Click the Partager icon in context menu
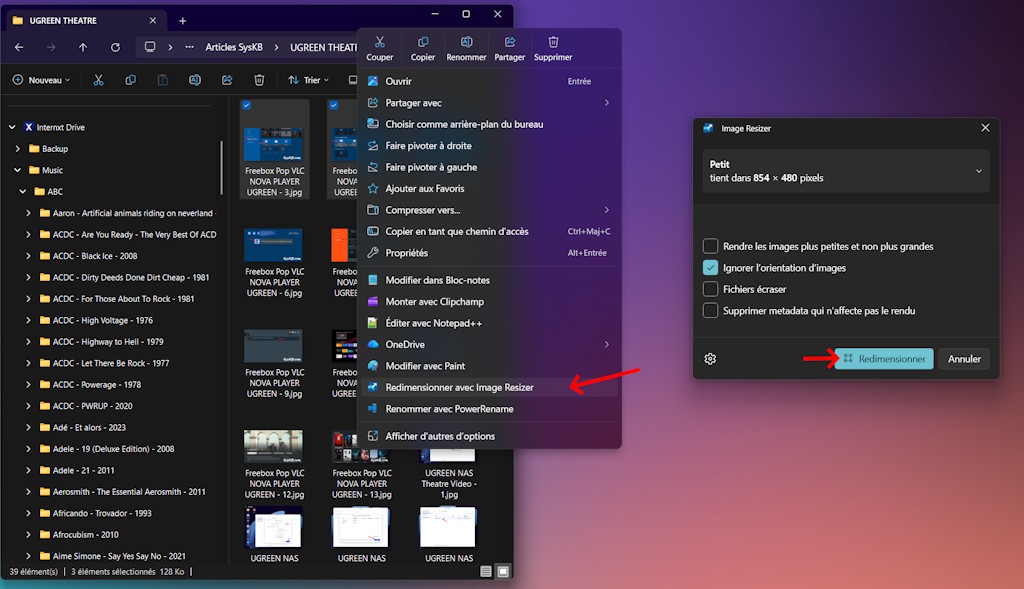 point(509,43)
